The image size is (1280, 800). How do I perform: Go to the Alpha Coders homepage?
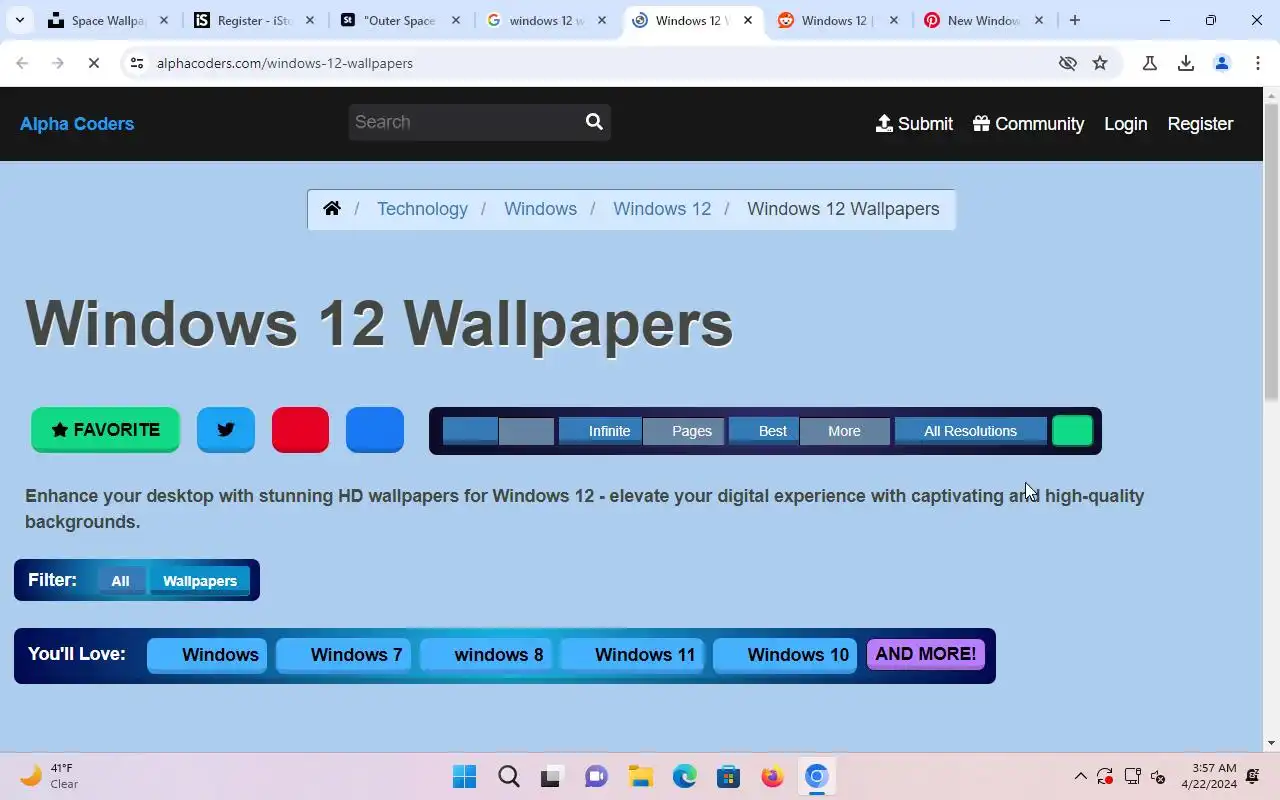click(77, 123)
